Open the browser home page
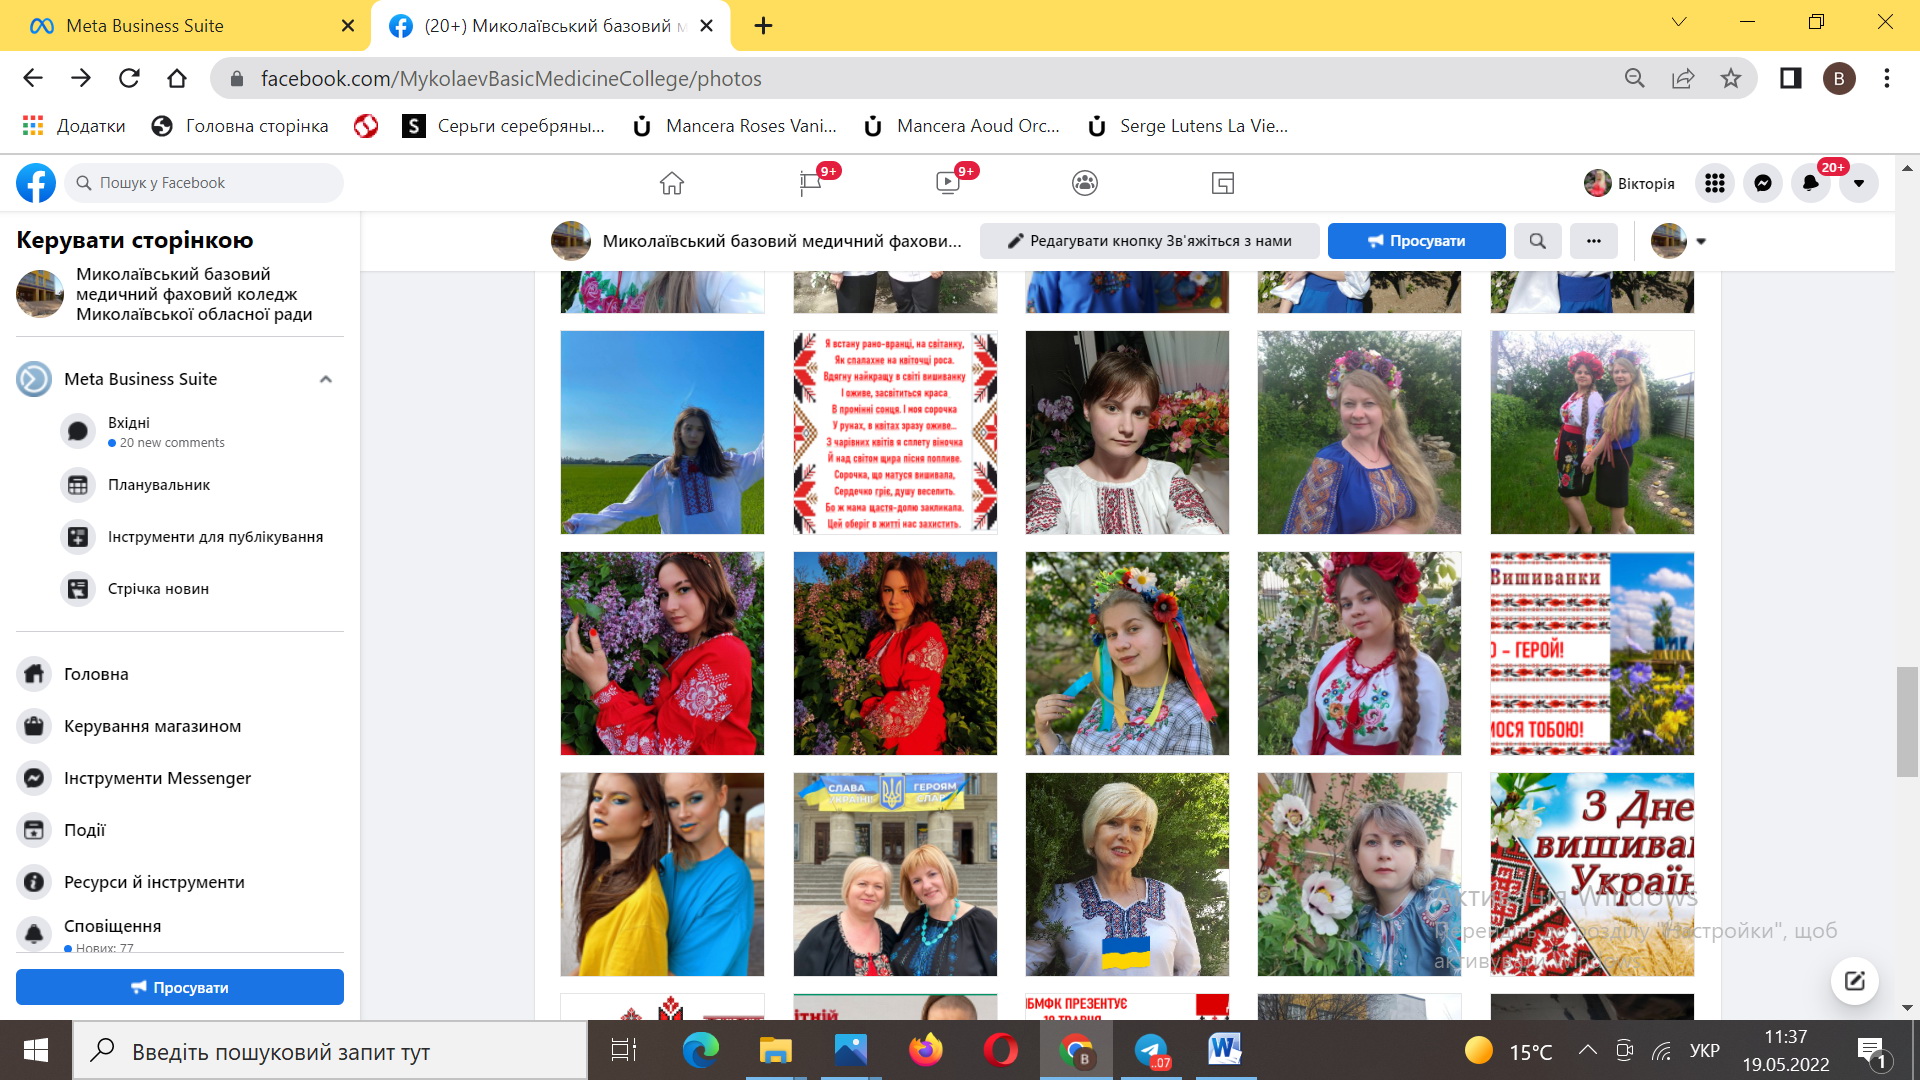This screenshot has width=1920, height=1080. click(177, 78)
